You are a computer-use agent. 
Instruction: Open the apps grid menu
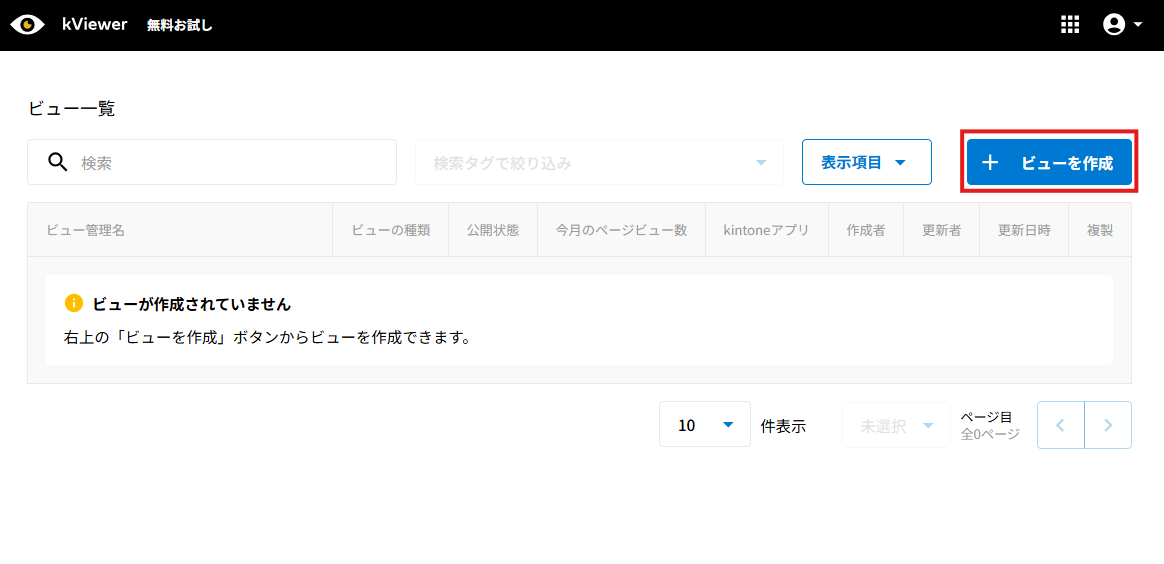click(x=1070, y=25)
